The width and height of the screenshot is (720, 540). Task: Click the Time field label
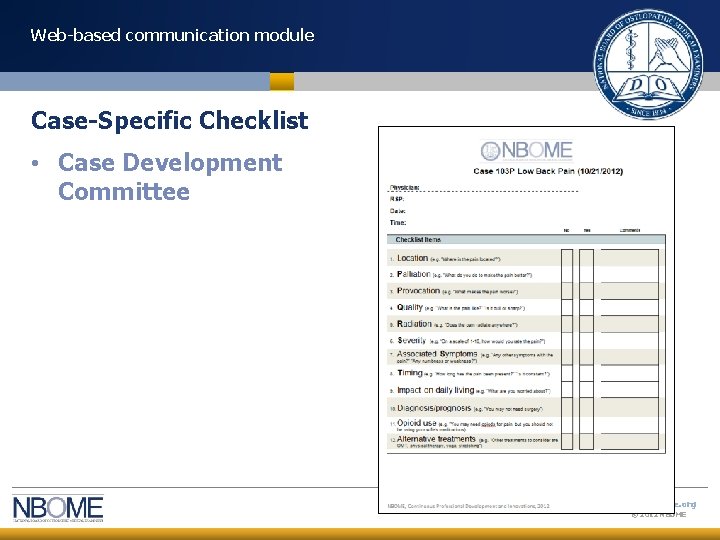point(398,223)
